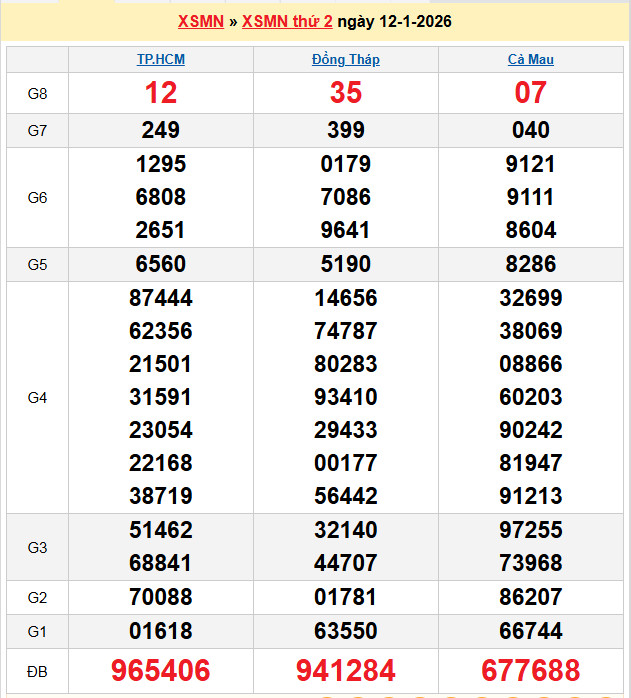Open the TP.HCM province link
Image resolution: width=631 pixels, height=698 pixels.
click(x=161, y=59)
